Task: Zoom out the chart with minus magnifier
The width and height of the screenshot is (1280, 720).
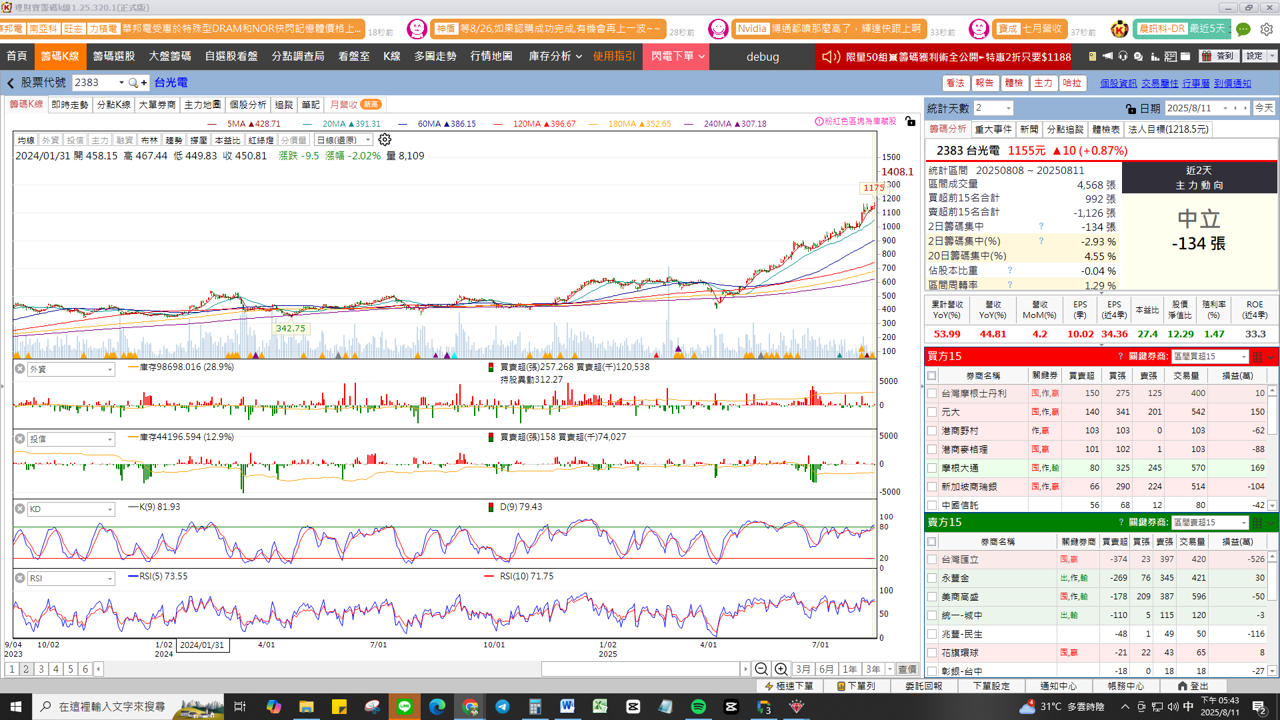Action: click(x=762, y=669)
